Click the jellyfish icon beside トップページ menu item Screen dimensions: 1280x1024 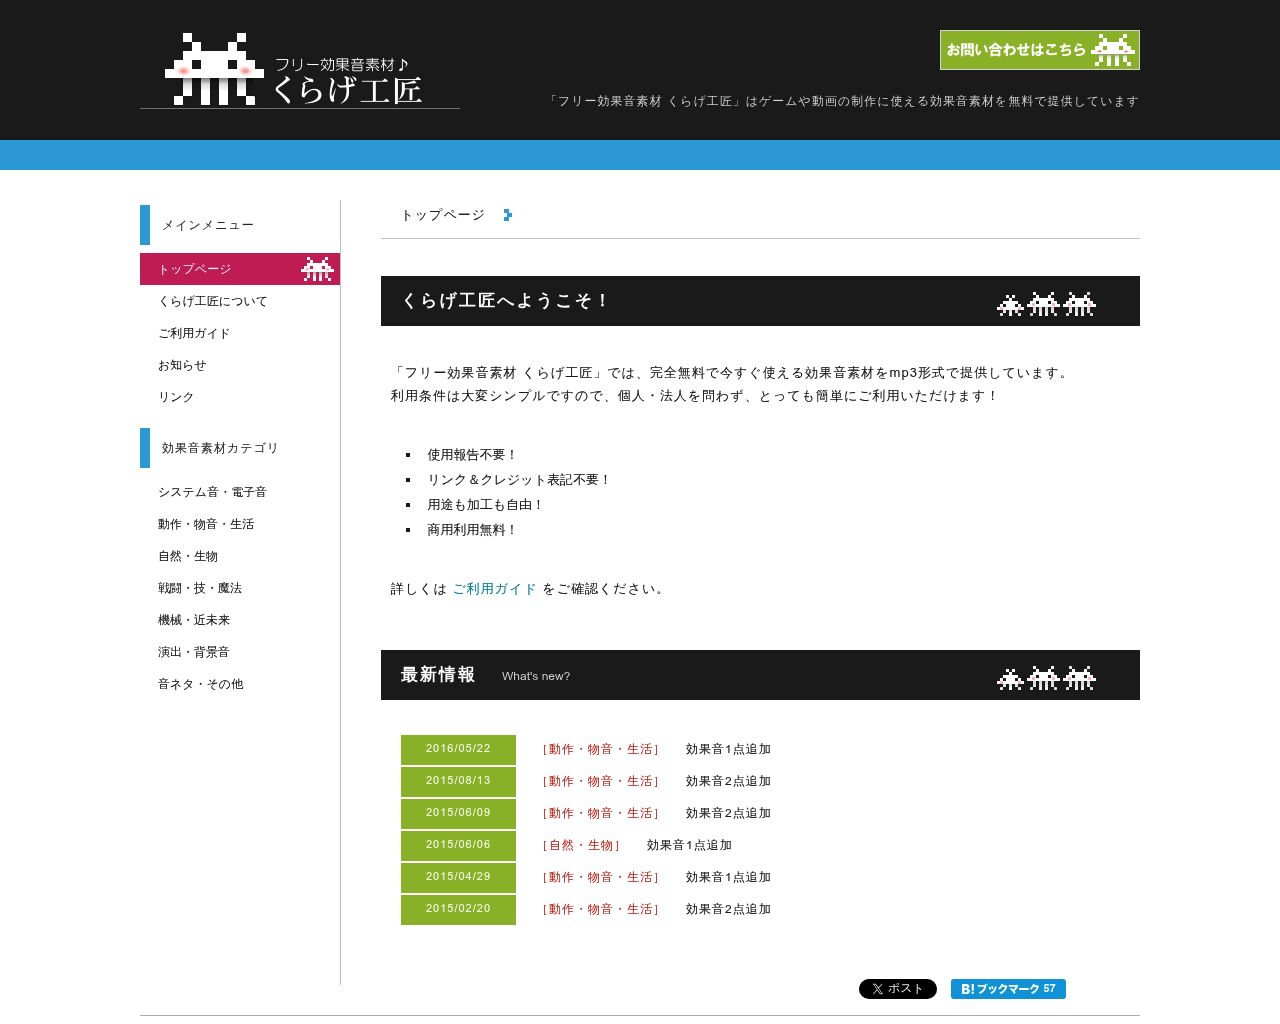click(x=317, y=269)
